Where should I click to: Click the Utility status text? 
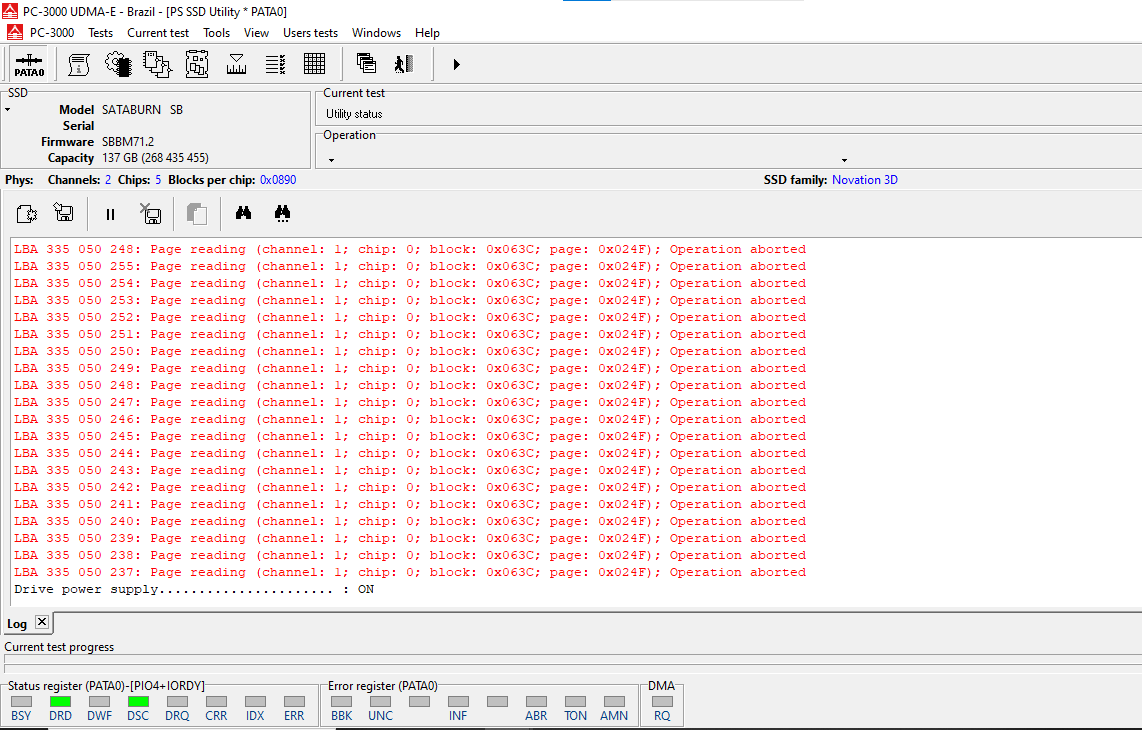354,114
